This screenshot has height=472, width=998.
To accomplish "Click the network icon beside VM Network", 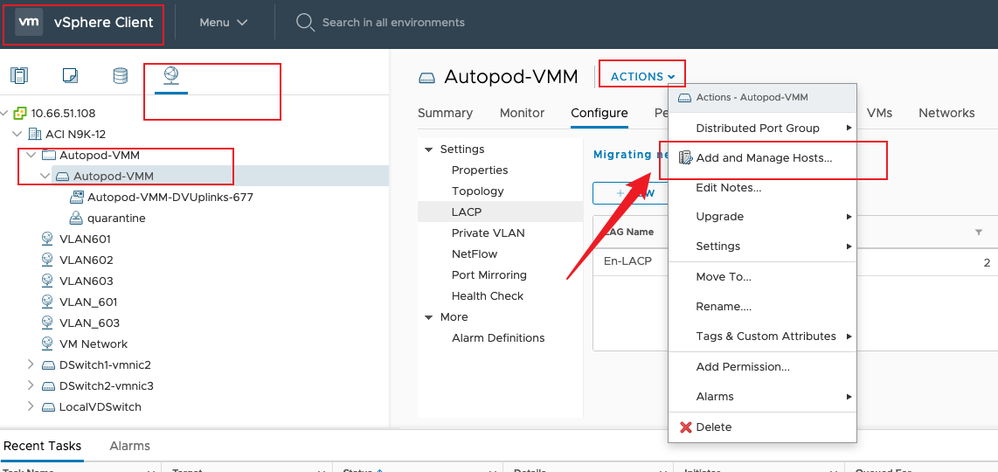I will point(48,344).
